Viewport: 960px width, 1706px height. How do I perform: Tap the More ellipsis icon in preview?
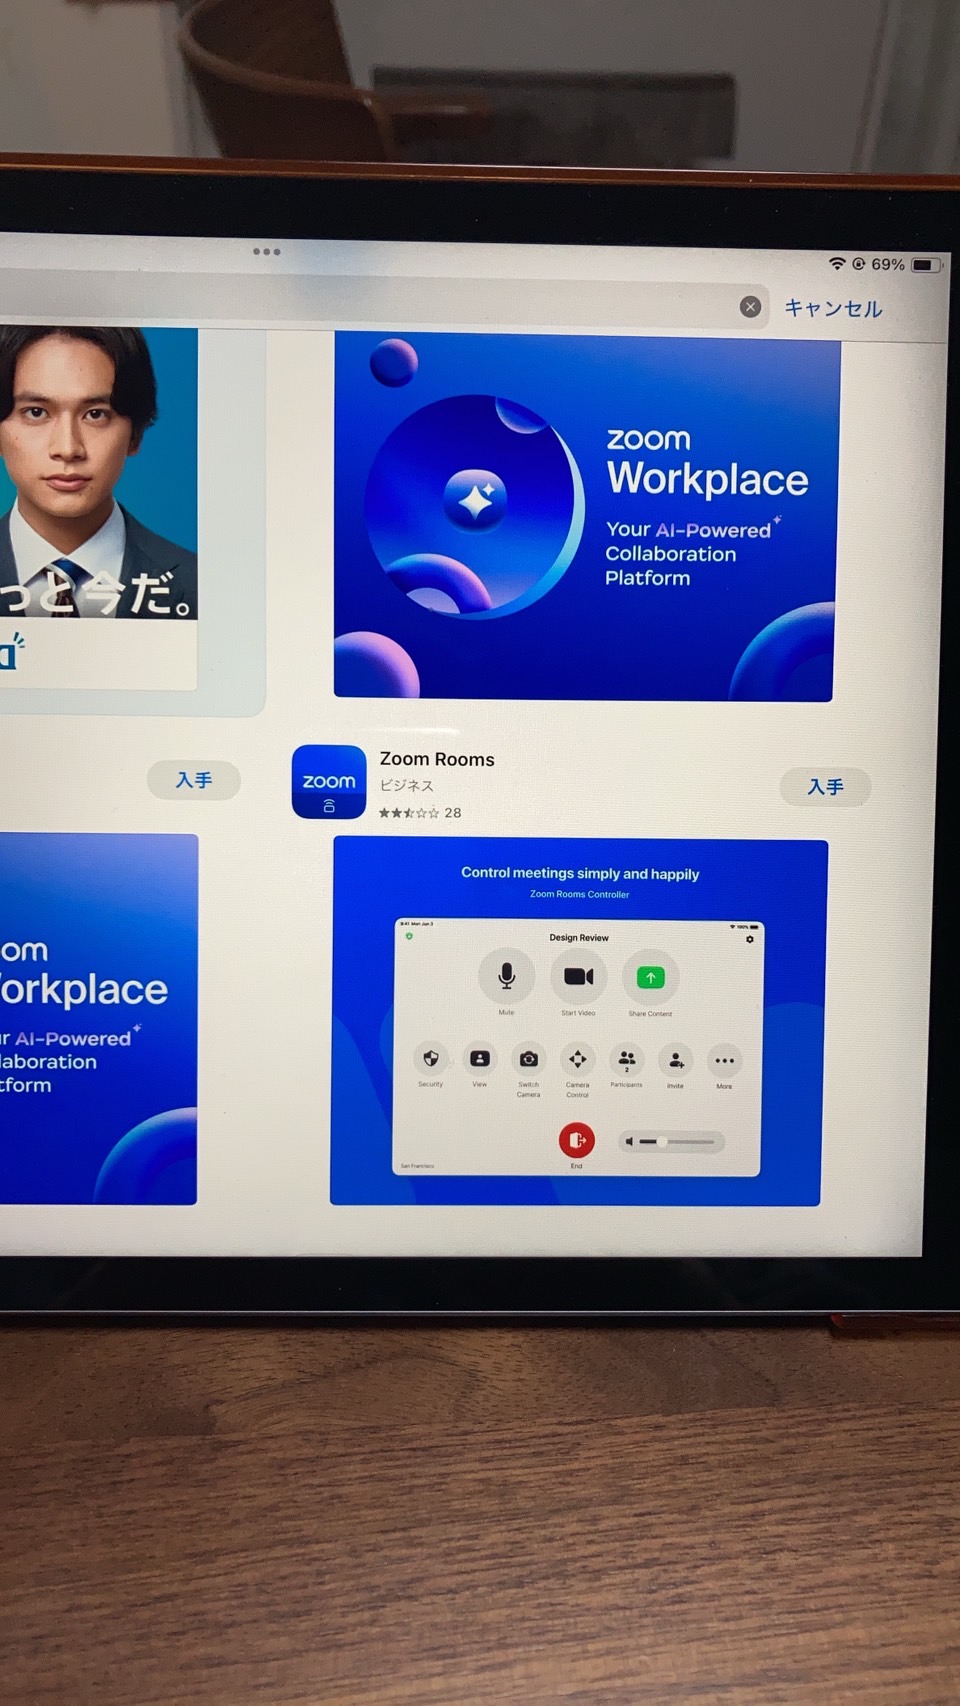click(725, 1061)
